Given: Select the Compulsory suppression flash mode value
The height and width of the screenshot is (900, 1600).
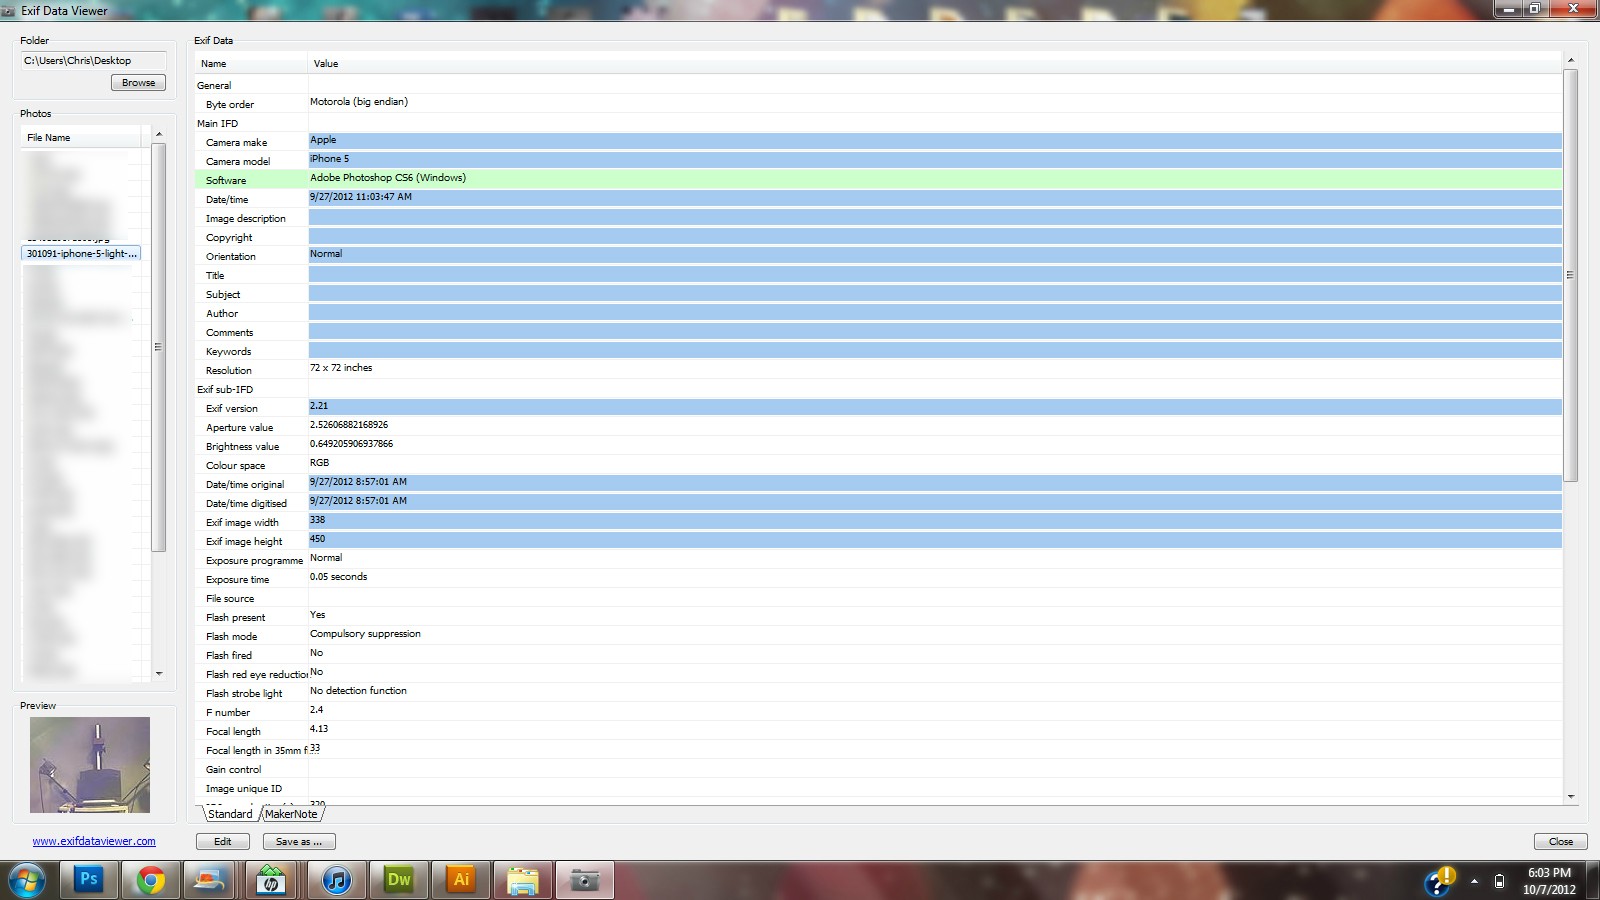Looking at the screenshot, I should point(365,634).
